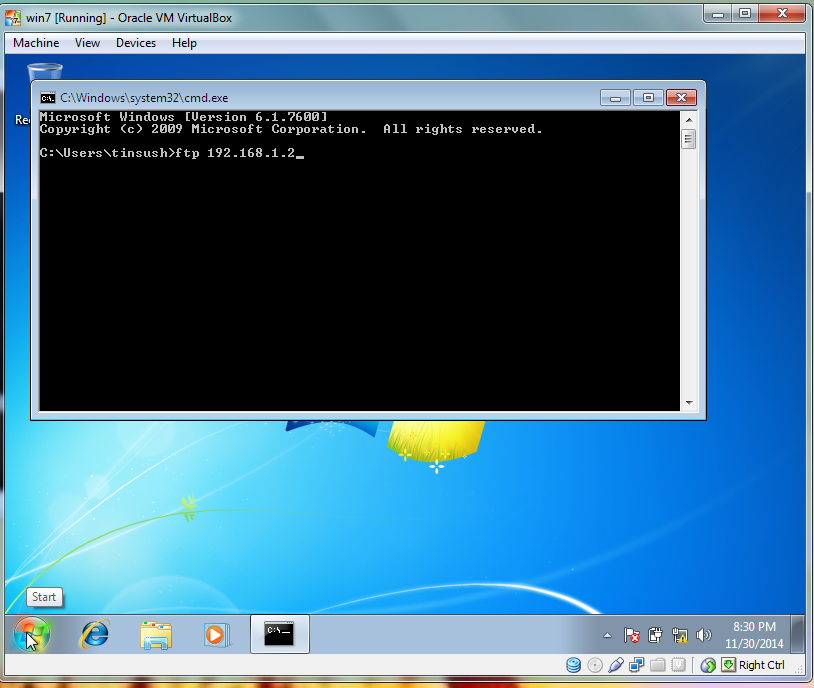The width and height of the screenshot is (814, 688).
Task: Click the volume speaker tray icon
Action: pyautogui.click(x=703, y=635)
